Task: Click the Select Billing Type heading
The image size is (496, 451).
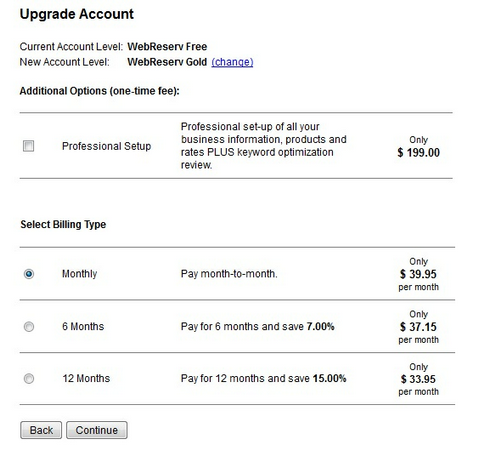Action: pos(63,224)
